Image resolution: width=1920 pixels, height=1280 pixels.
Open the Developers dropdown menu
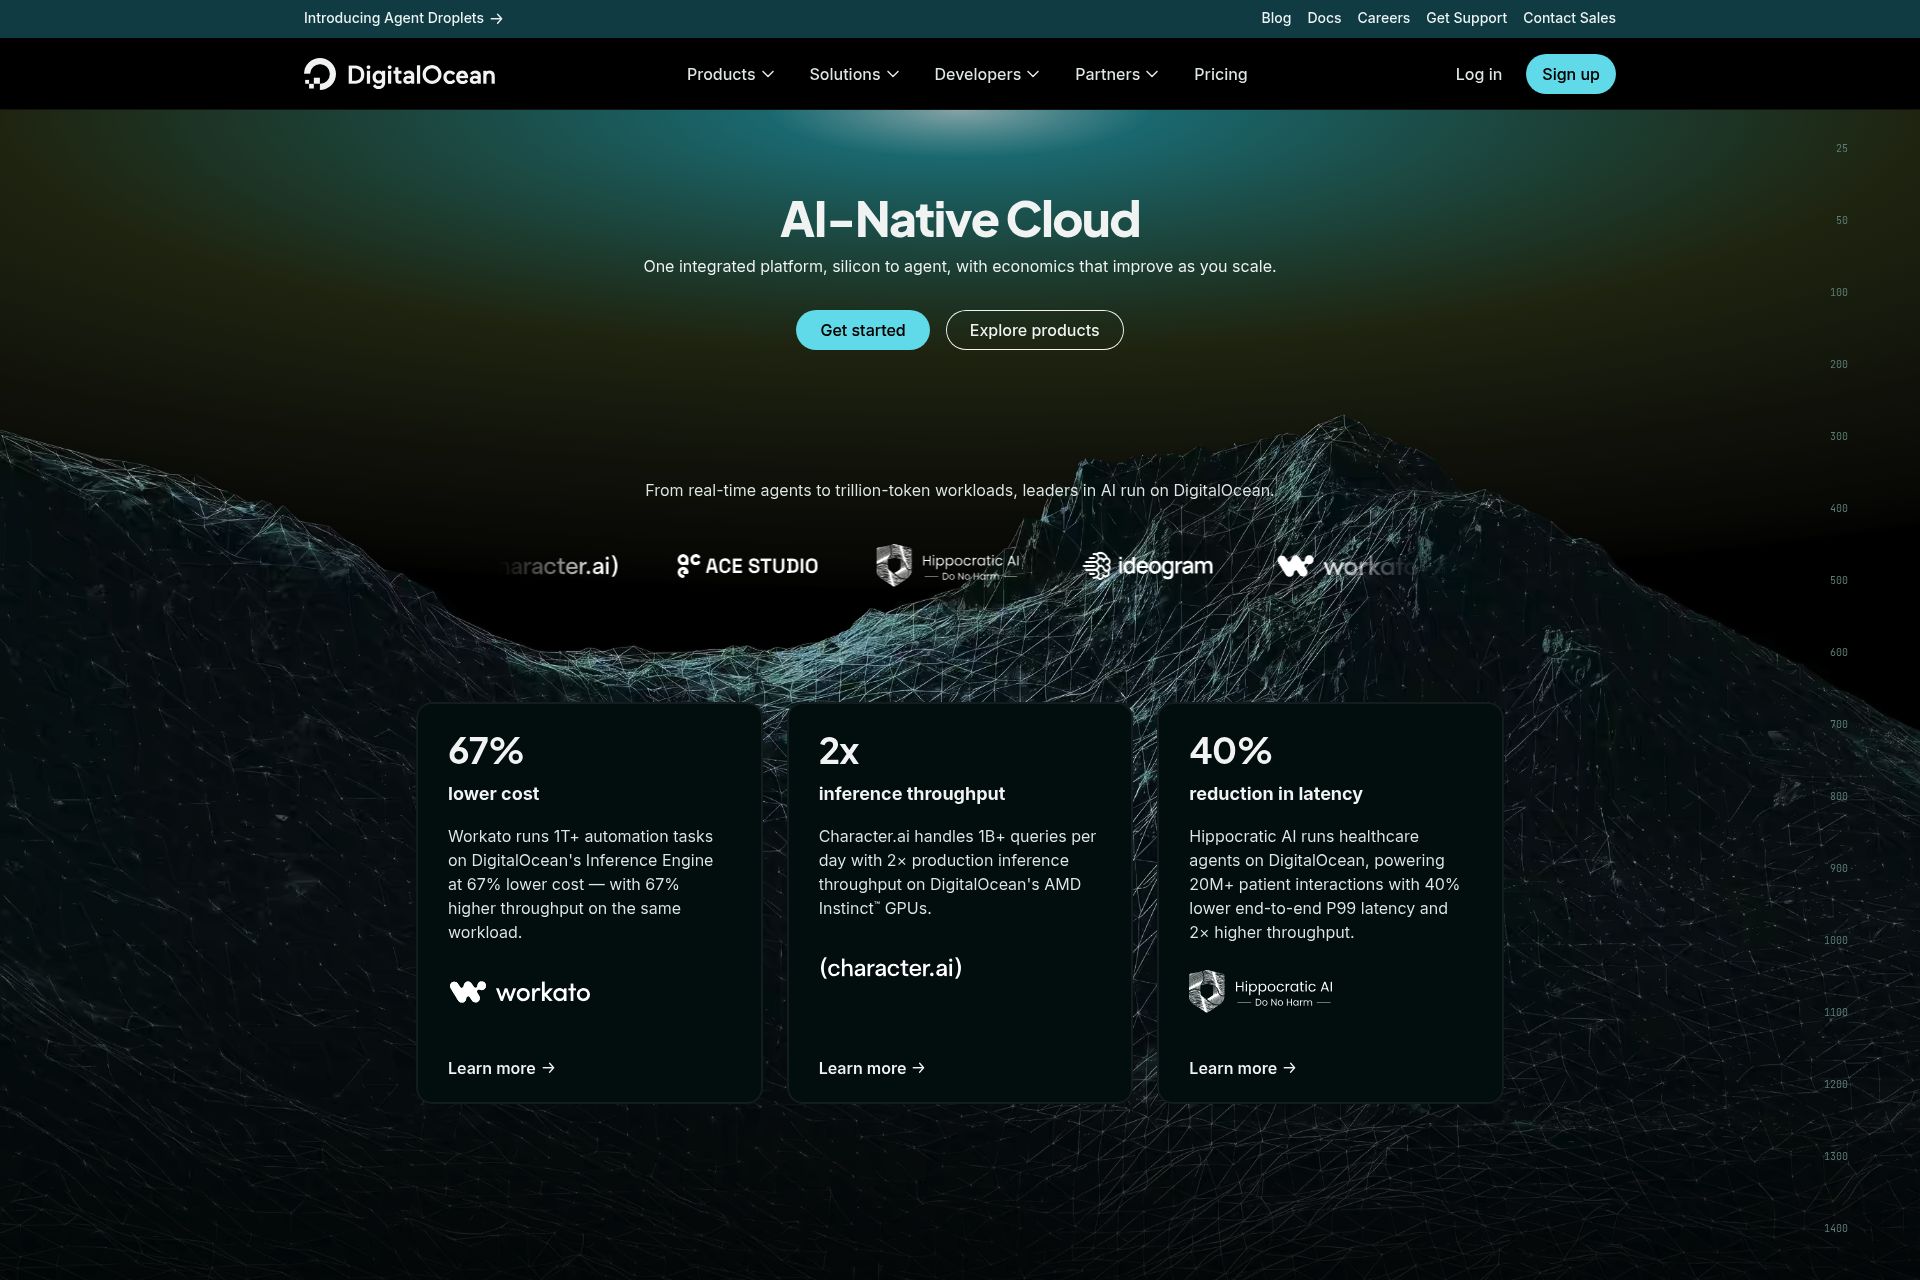(x=987, y=74)
